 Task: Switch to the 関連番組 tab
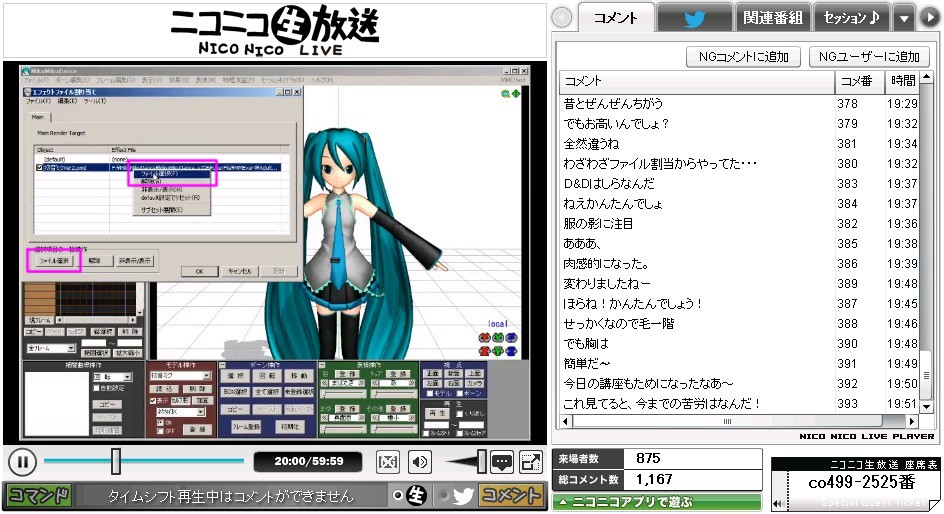pos(773,18)
